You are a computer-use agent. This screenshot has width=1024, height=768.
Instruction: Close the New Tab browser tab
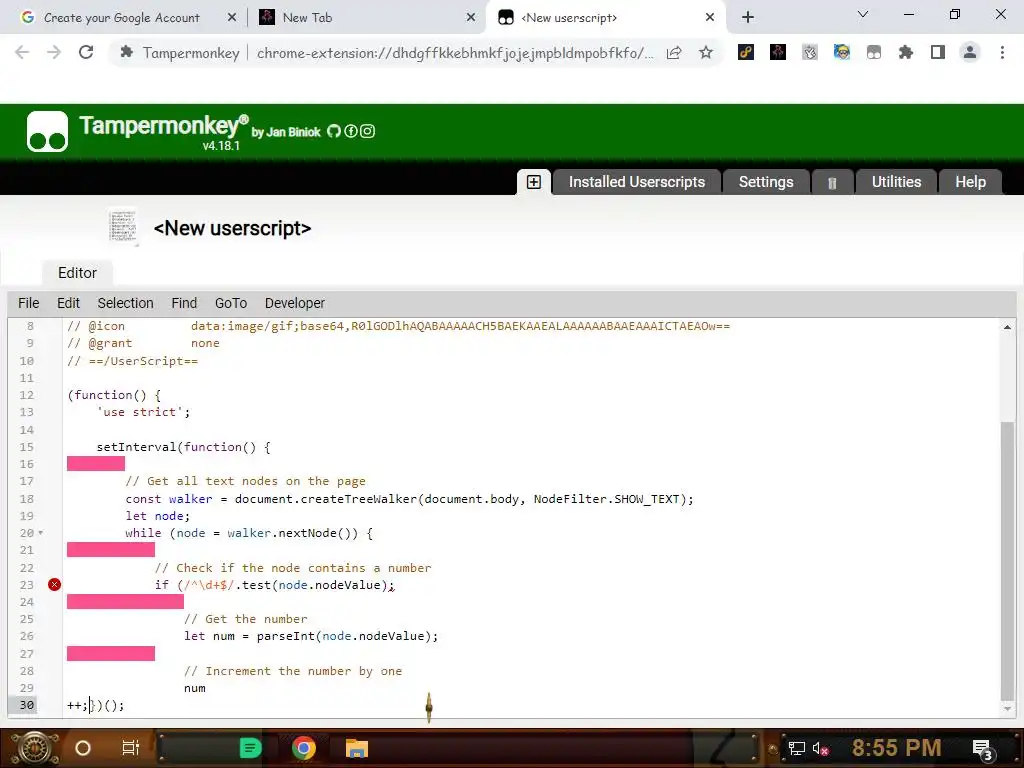coord(471,18)
